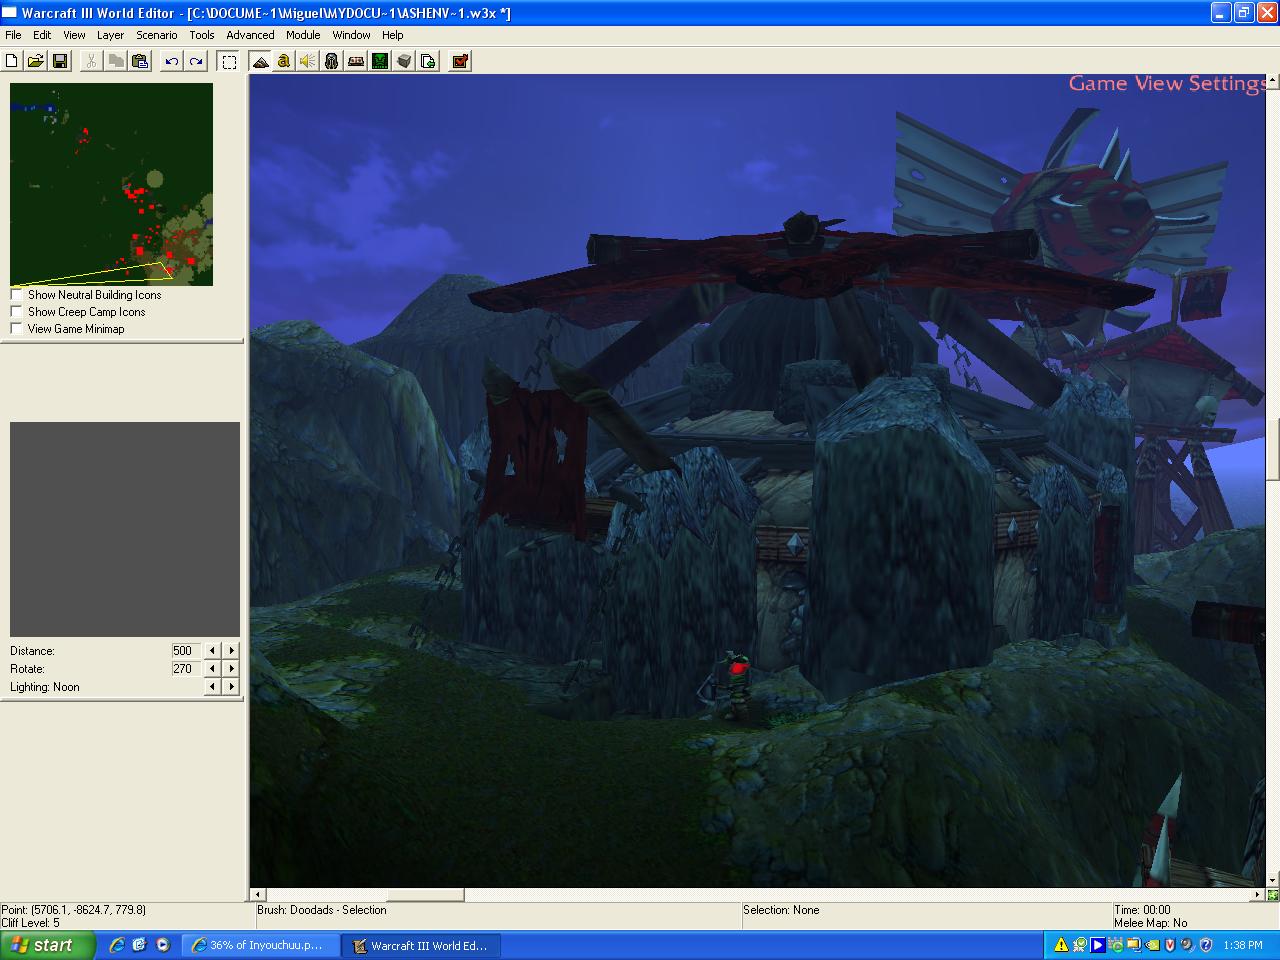Switch to Inyouchuu taskbar window
This screenshot has width=1280, height=960.
[x=262, y=945]
